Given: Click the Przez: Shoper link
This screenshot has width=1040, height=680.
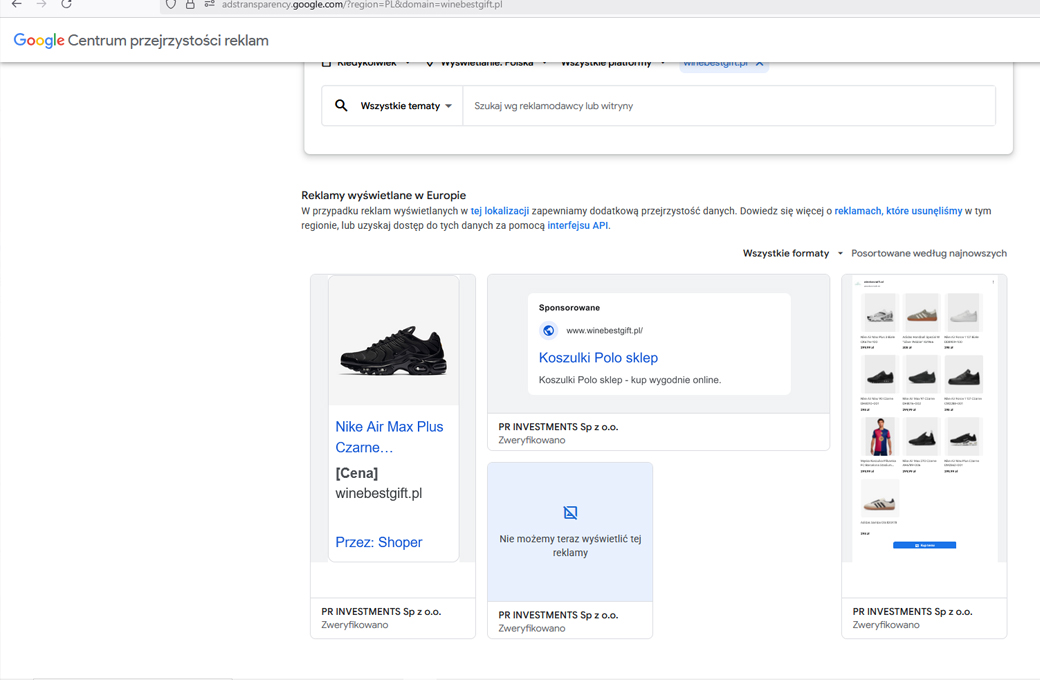Looking at the screenshot, I should 379,542.
